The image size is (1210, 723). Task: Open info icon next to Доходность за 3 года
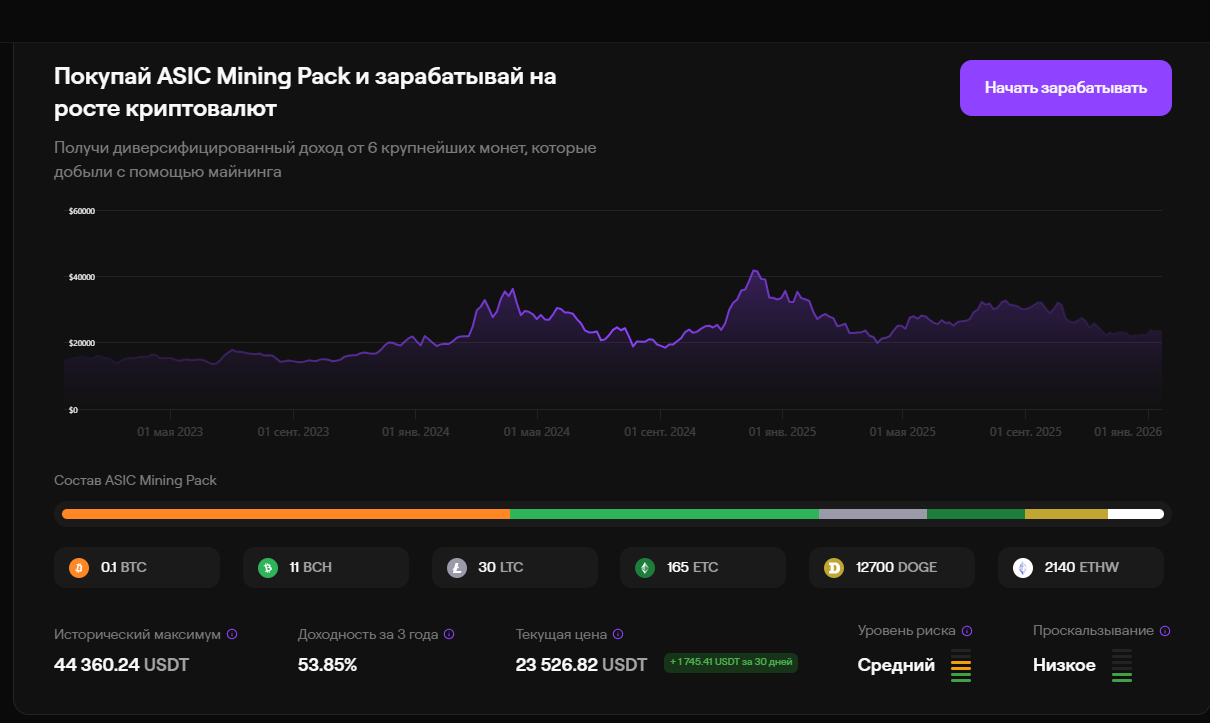click(449, 634)
